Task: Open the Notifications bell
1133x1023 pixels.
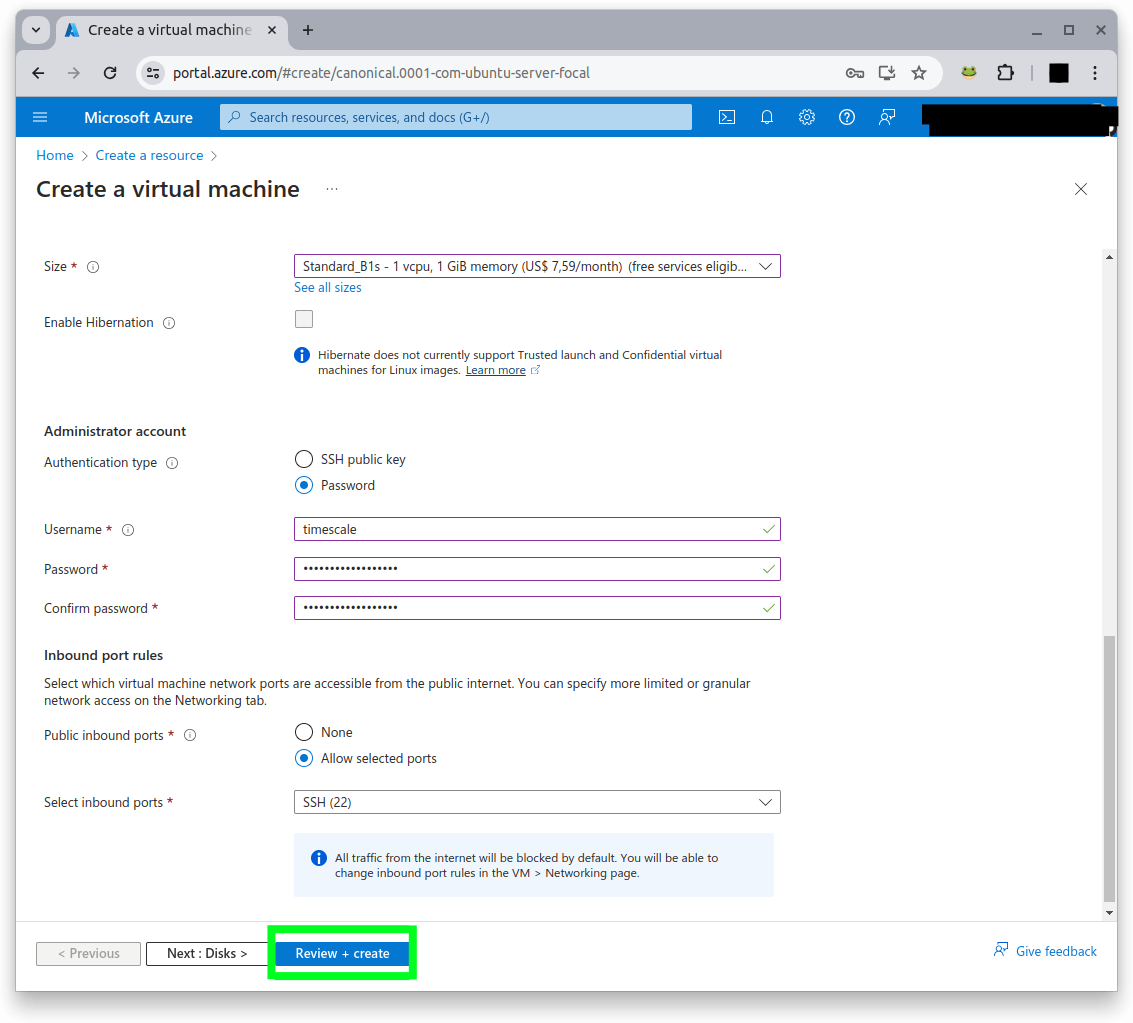Action: coord(767,117)
